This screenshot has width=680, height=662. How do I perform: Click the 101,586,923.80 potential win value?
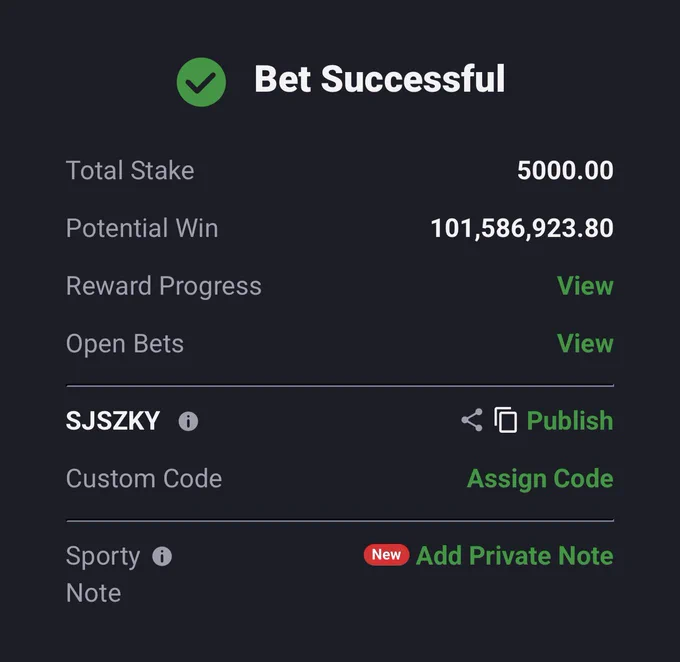coord(522,228)
